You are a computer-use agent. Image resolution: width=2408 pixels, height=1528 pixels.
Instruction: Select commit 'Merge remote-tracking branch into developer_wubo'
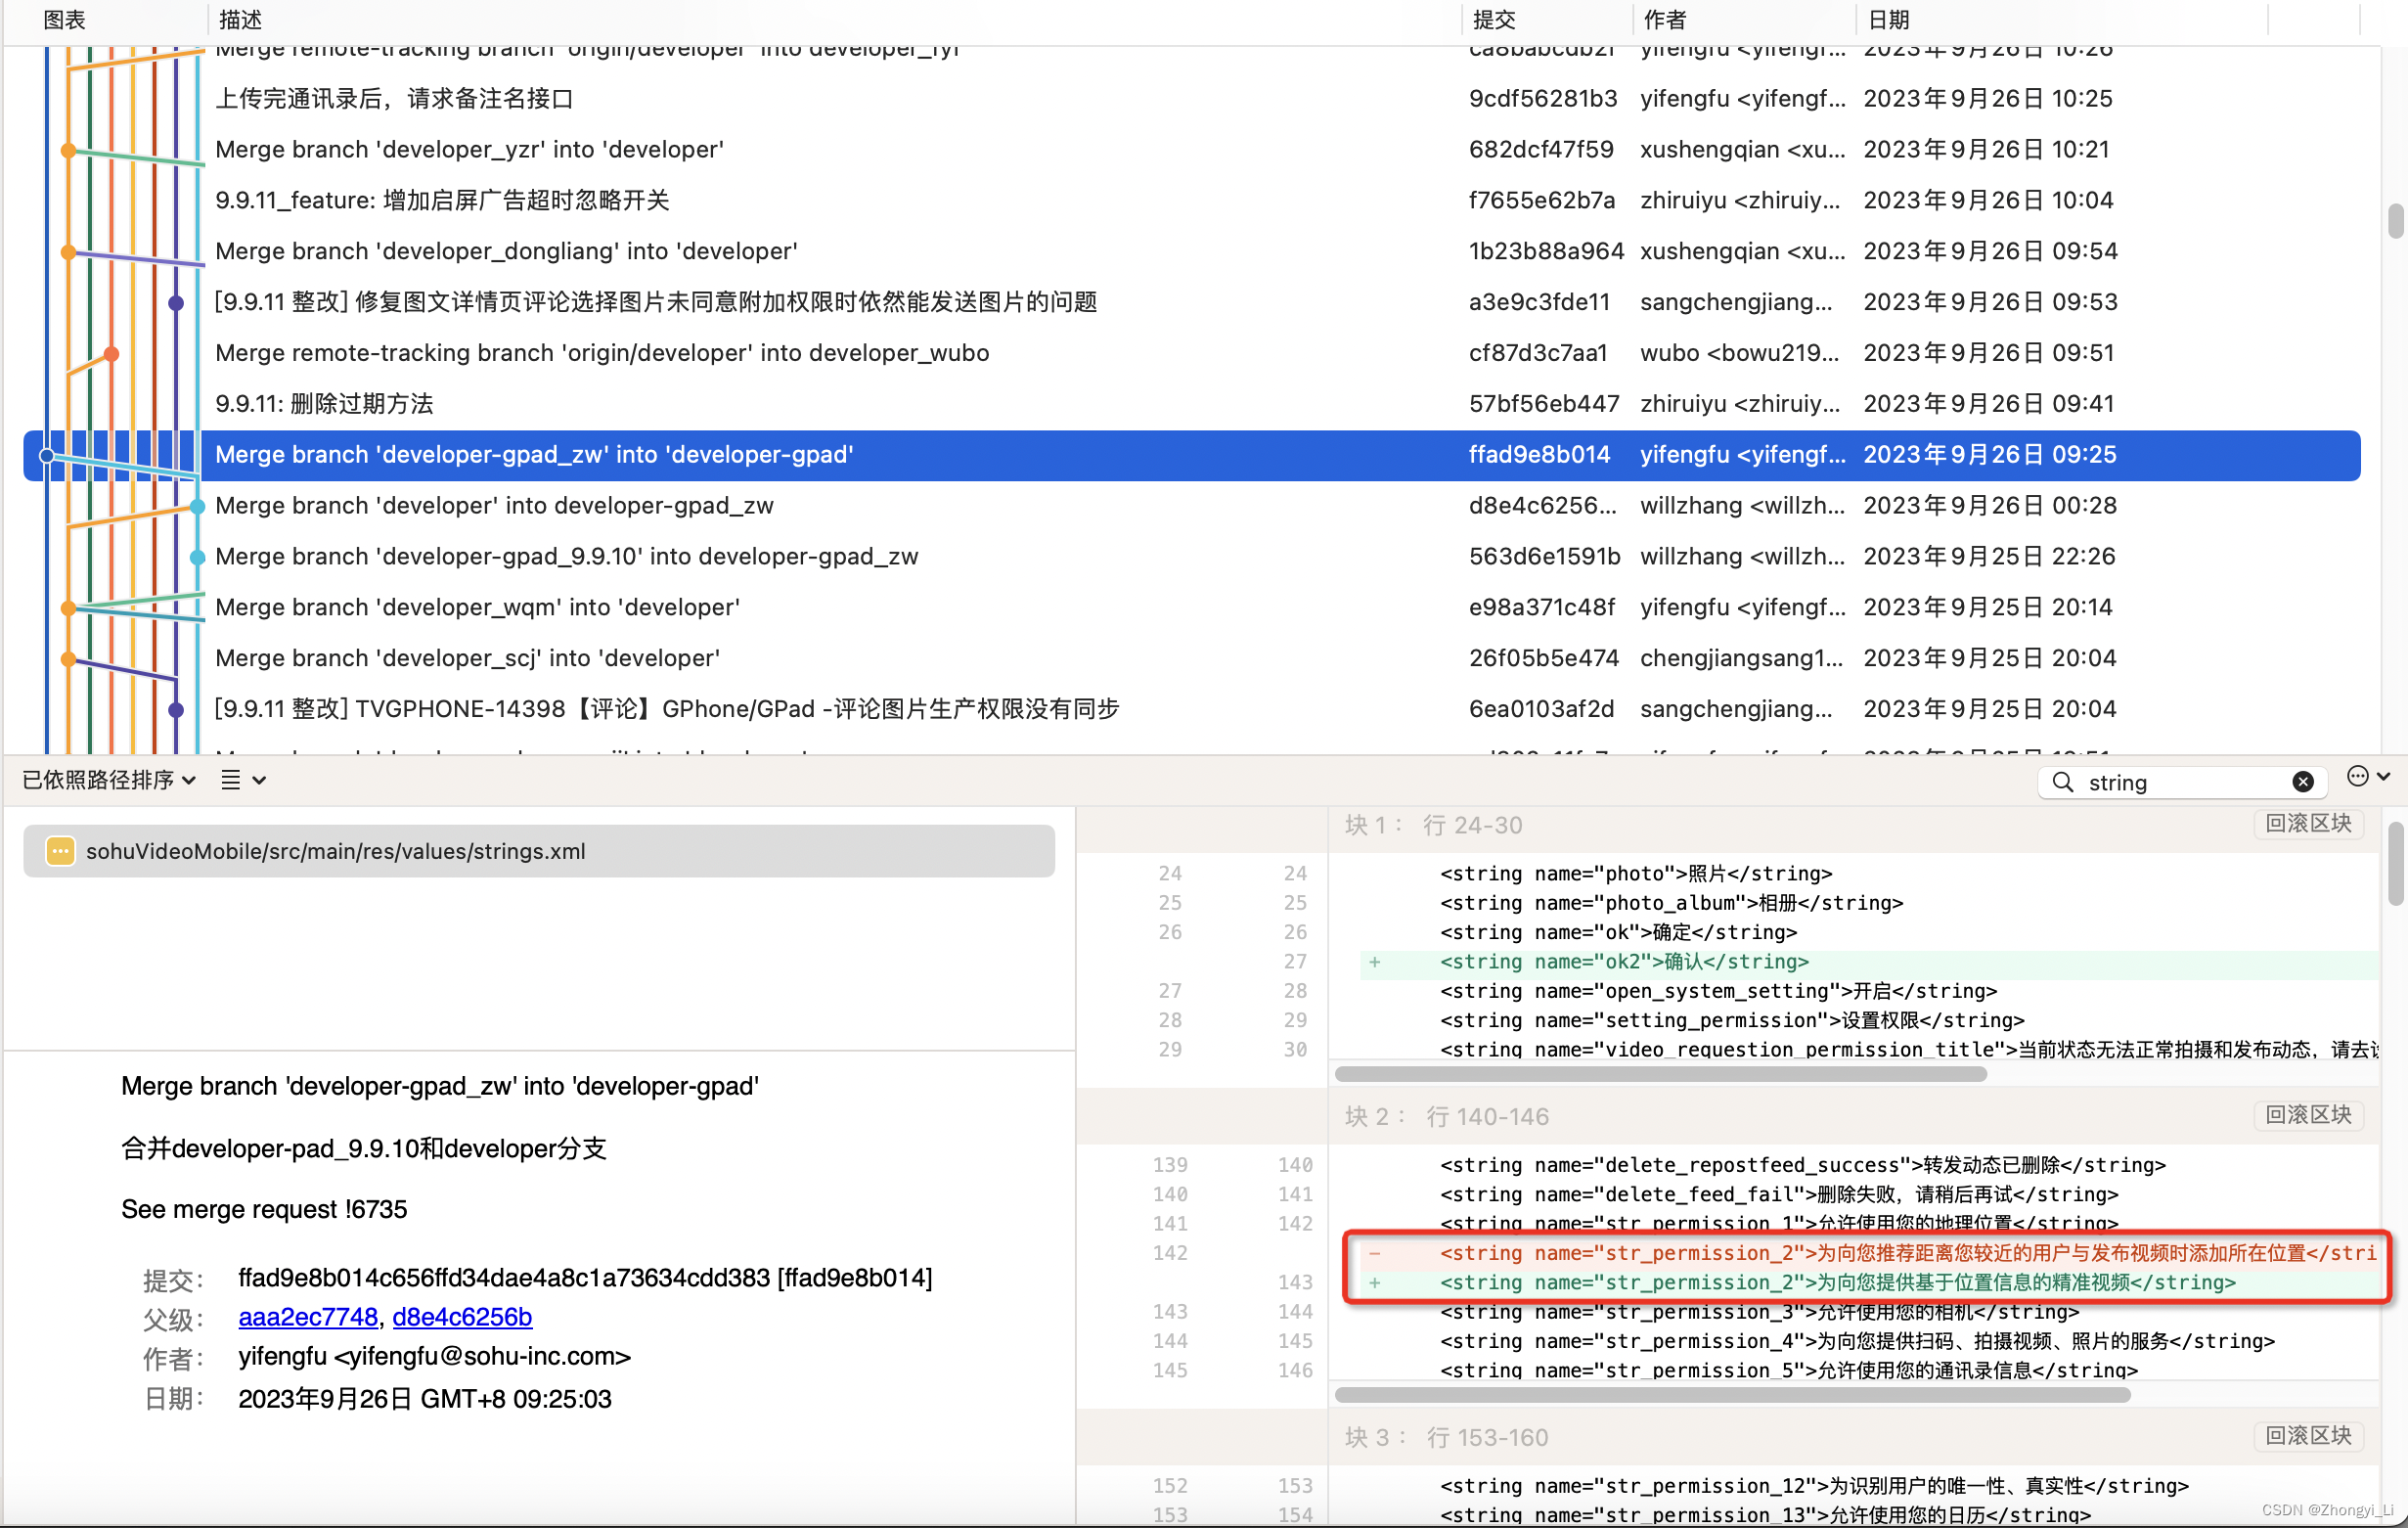(x=1192, y=354)
